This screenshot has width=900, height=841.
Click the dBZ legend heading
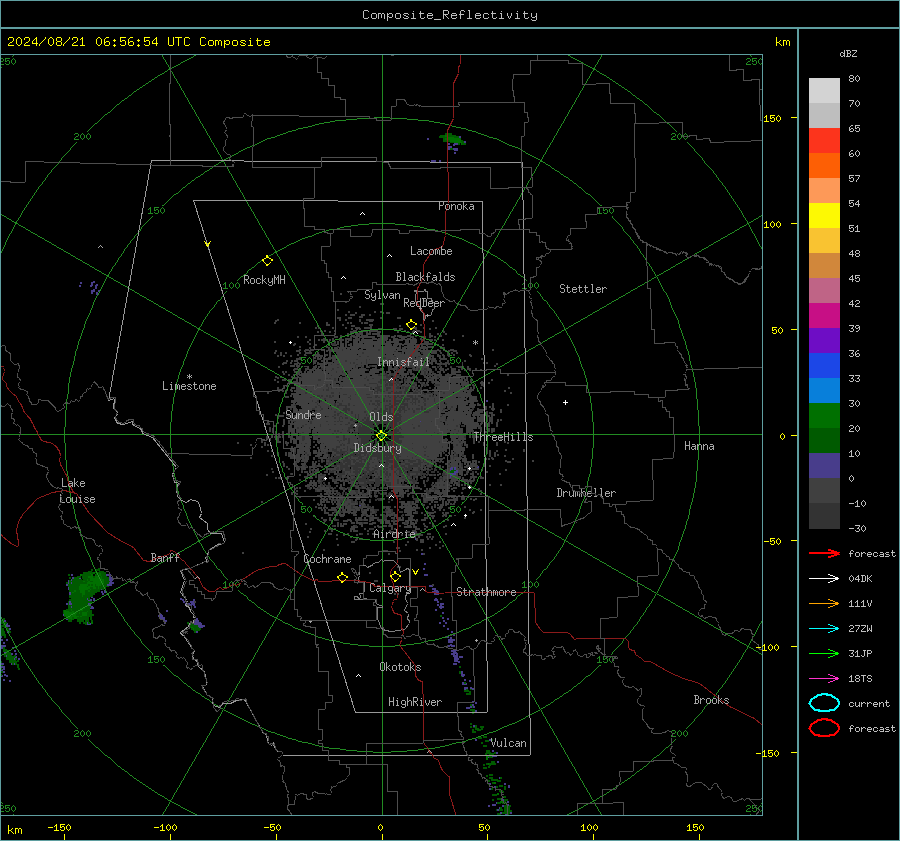coord(848,53)
